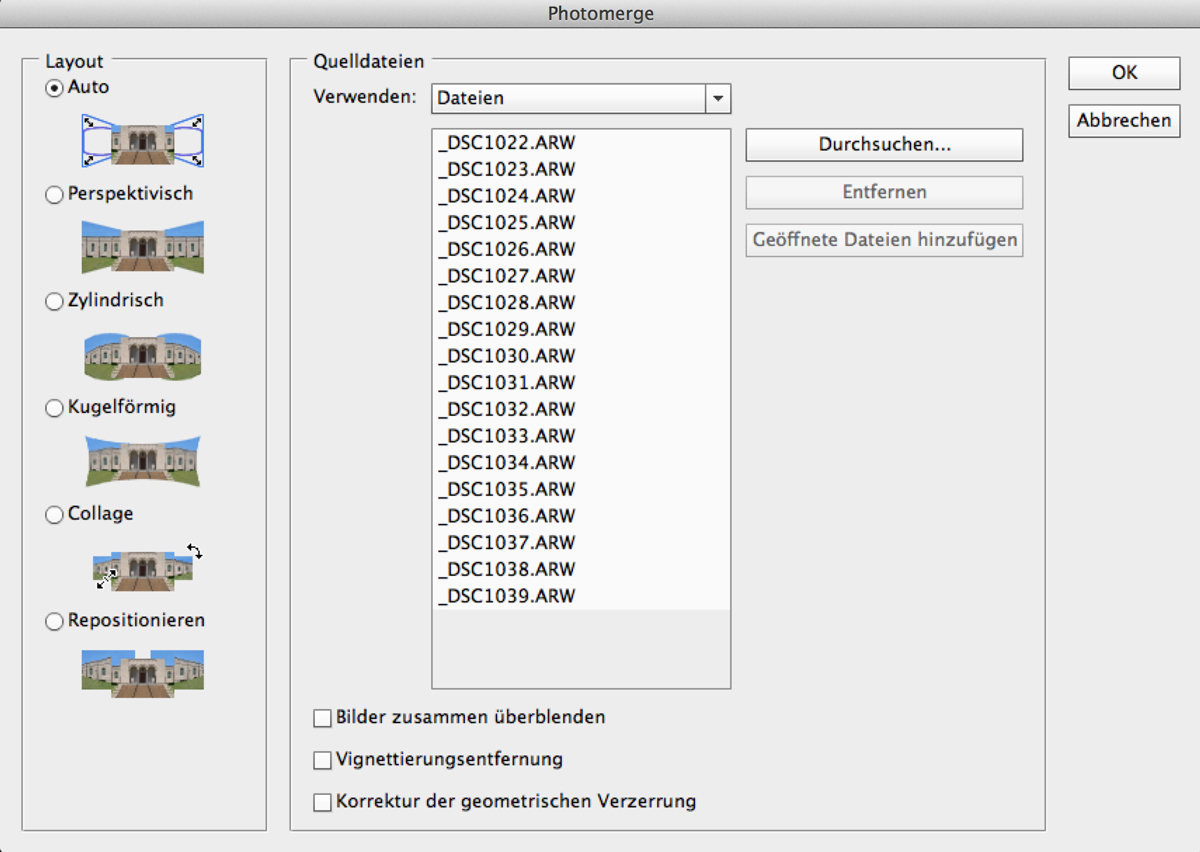Tick the Vignettierungsentfernung checkbox

coord(322,760)
